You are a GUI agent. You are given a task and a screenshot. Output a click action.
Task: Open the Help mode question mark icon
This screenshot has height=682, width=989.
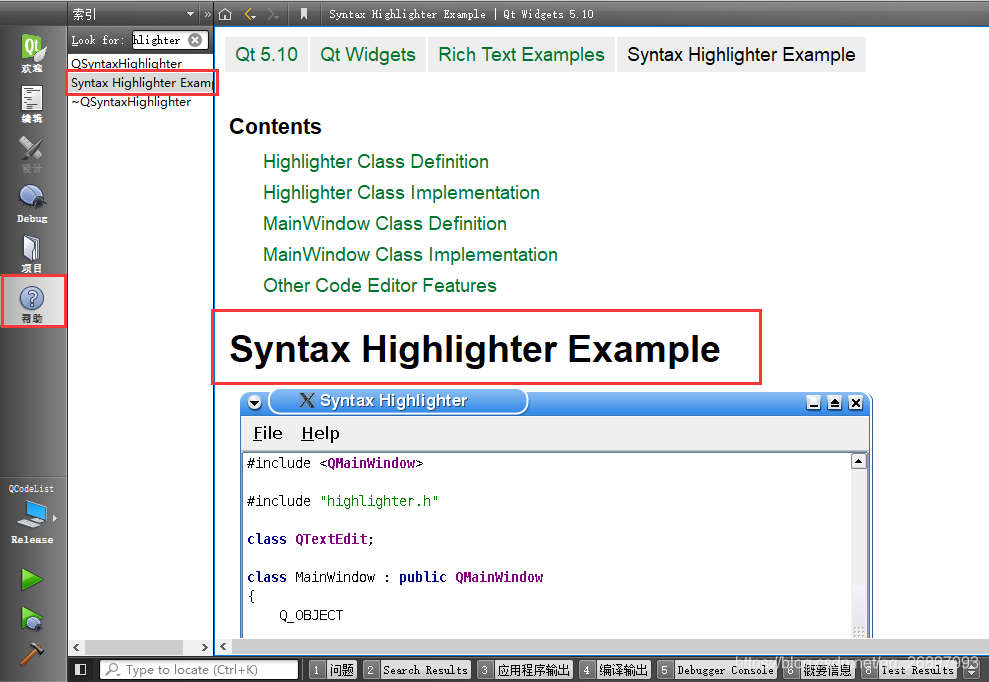[x=33, y=302]
